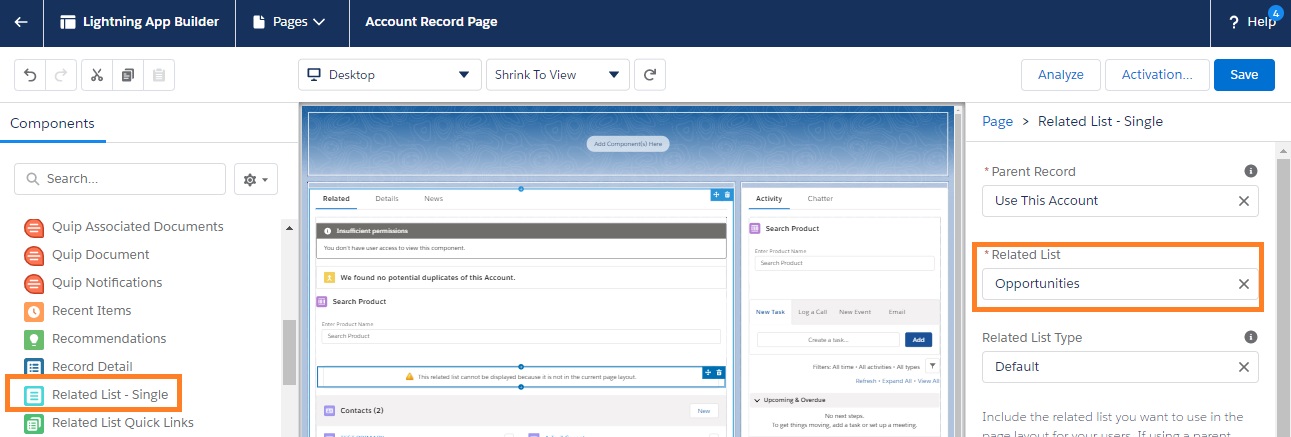
Task: Click the Record Detail component icon
Action: [34, 367]
